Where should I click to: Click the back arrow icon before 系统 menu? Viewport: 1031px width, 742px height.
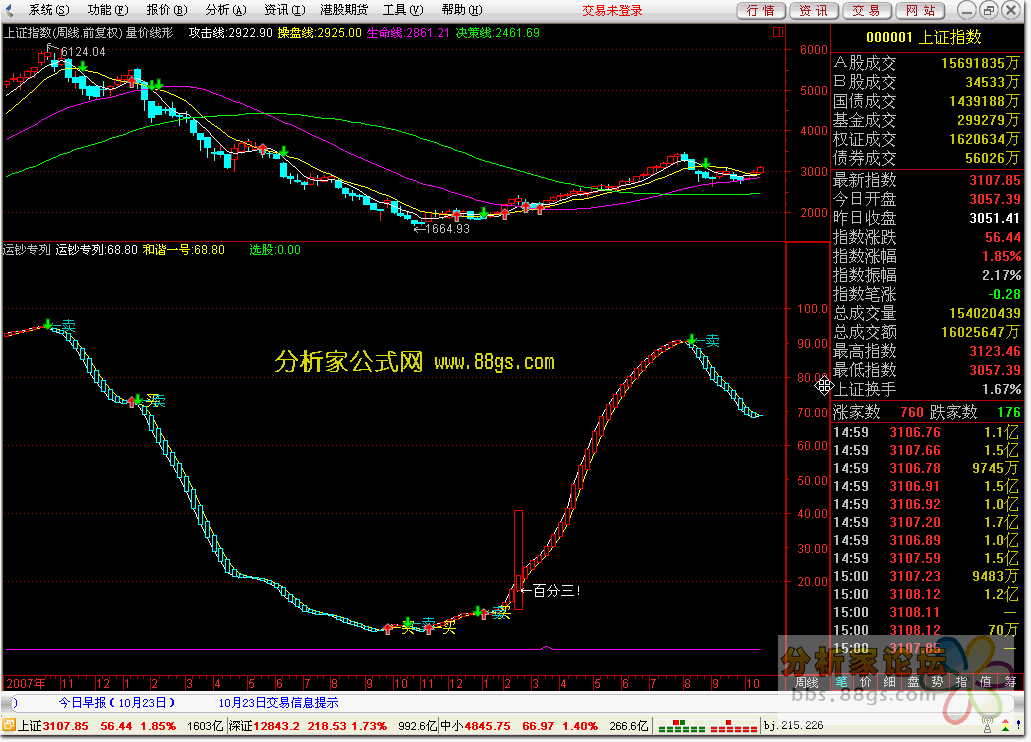click(9, 10)
